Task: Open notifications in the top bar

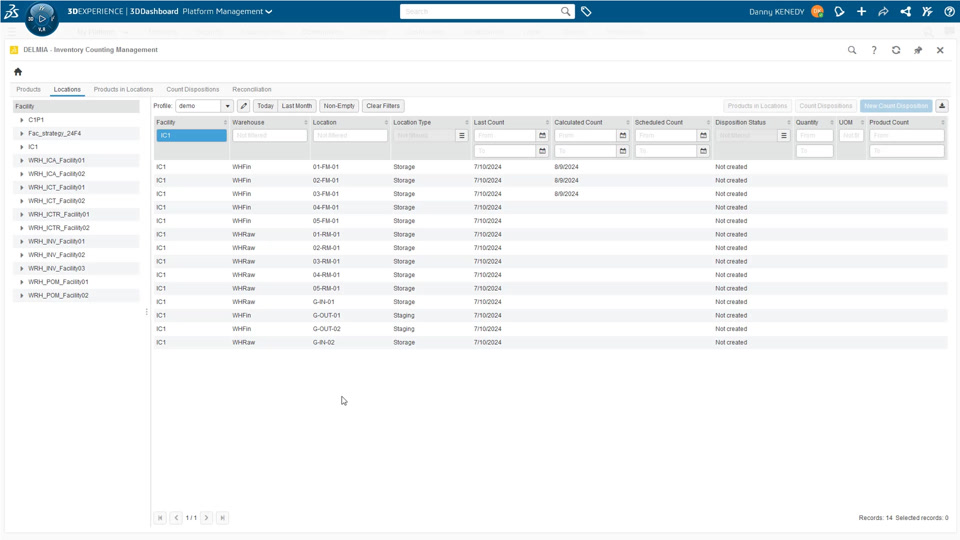Action: click(x=839, y=11)
